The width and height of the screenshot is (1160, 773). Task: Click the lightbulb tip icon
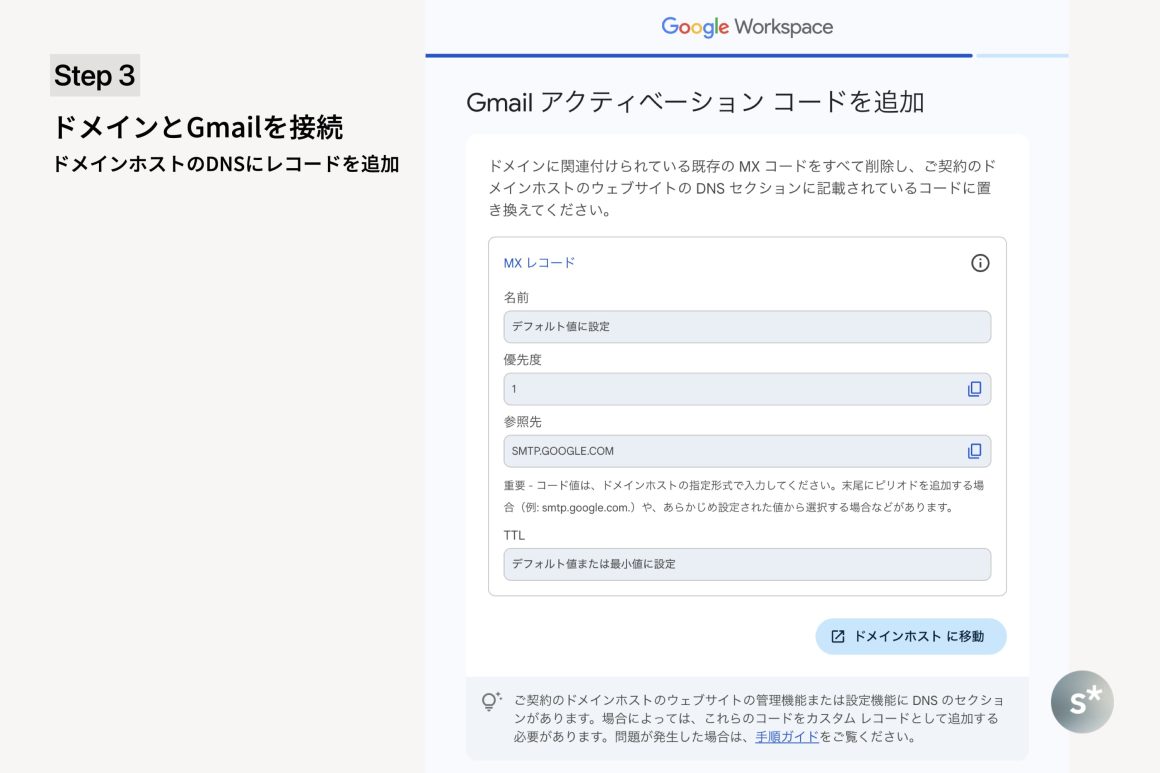[x=490, y=701]
